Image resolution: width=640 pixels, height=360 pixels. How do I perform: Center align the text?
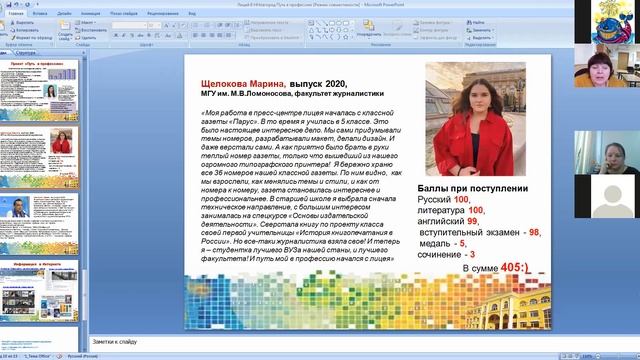tap(204, 36)
